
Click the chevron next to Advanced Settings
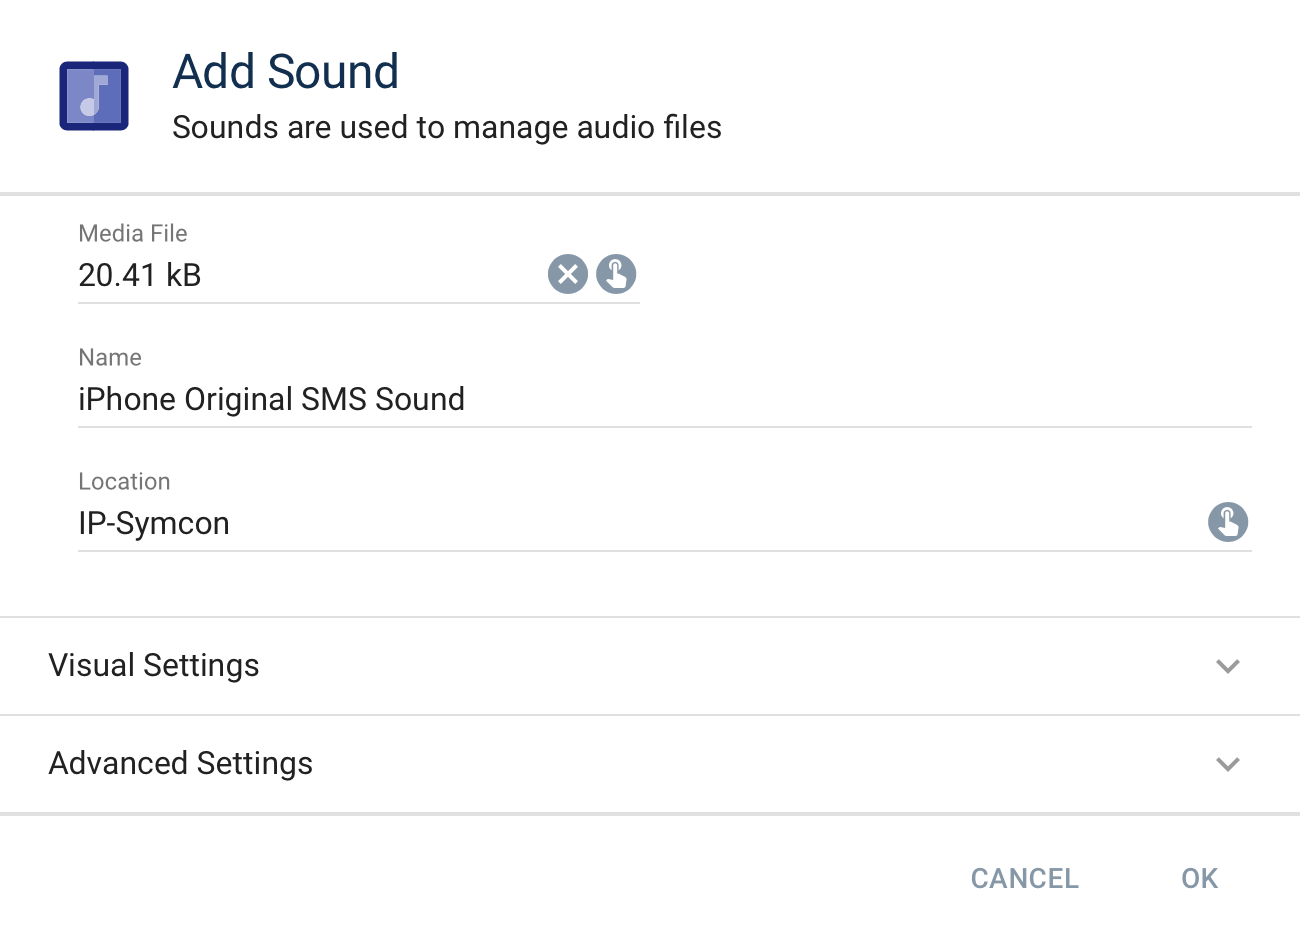tap(1228, 764)
